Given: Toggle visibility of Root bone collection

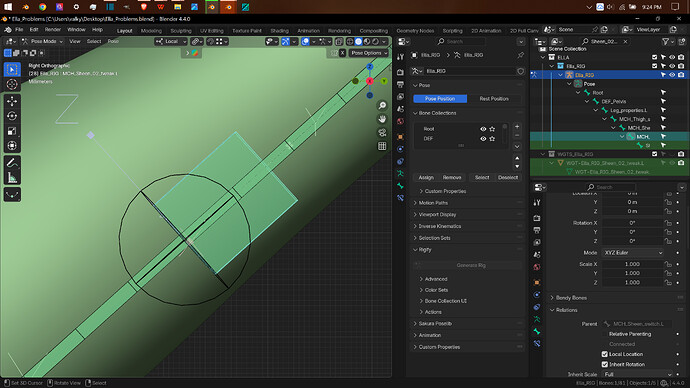Looking at the screenshot, I should click(483, 129).
